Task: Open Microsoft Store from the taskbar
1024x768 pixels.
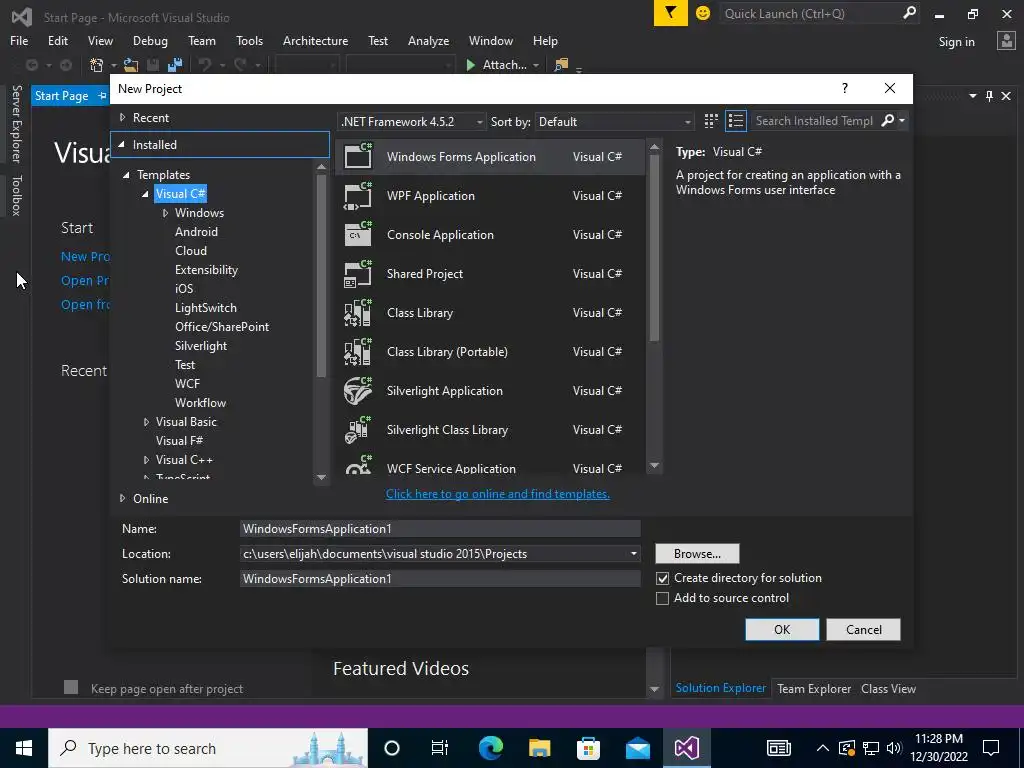Action: [588, 748]
